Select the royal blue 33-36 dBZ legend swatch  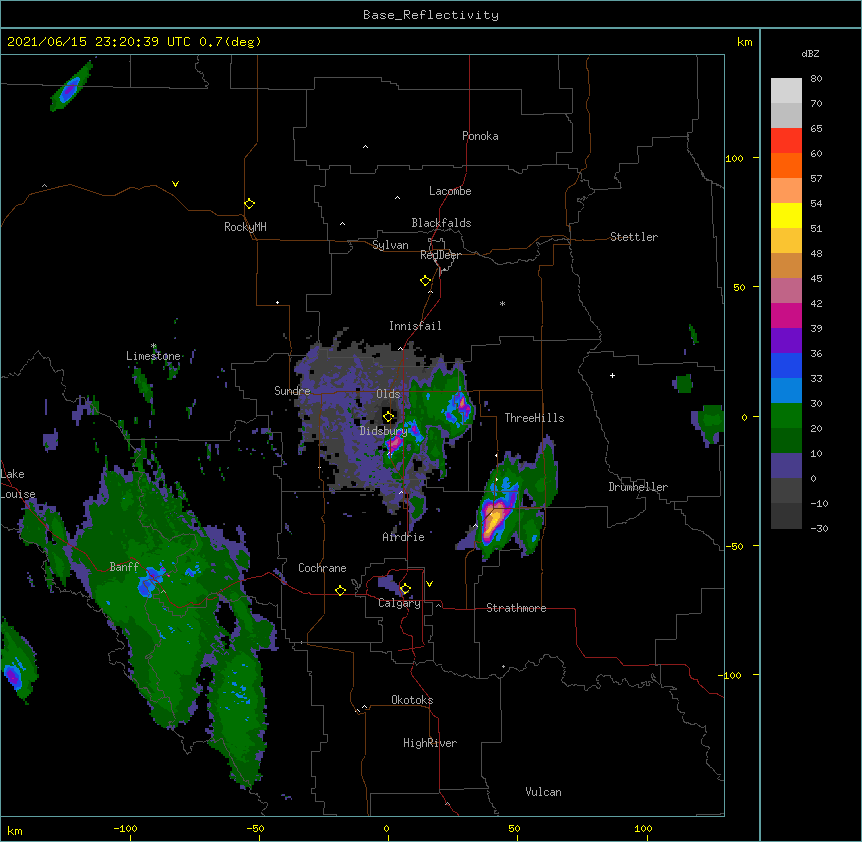(786, 365)
